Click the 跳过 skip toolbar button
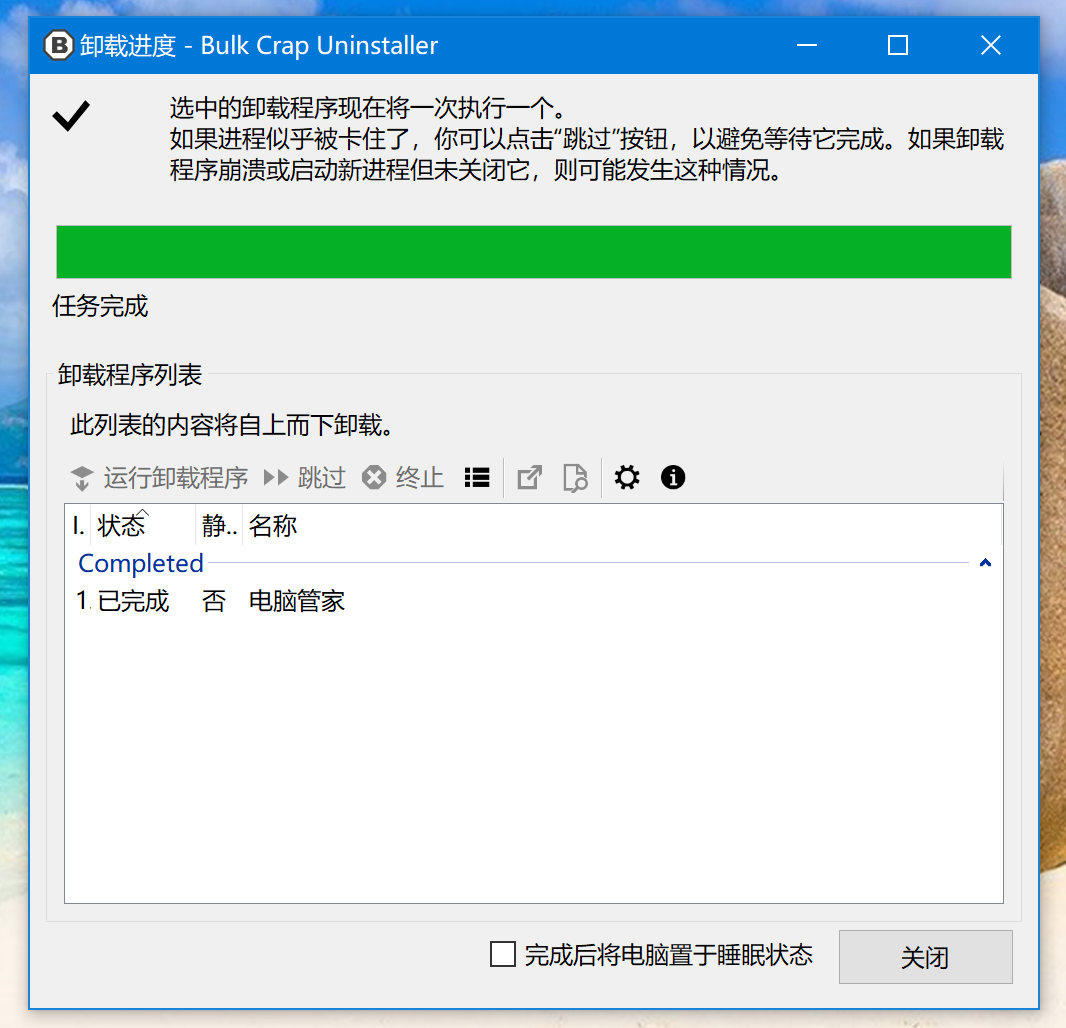Screen dimensions: 1066x1028 pyautogui.click(x=305, y=478)
